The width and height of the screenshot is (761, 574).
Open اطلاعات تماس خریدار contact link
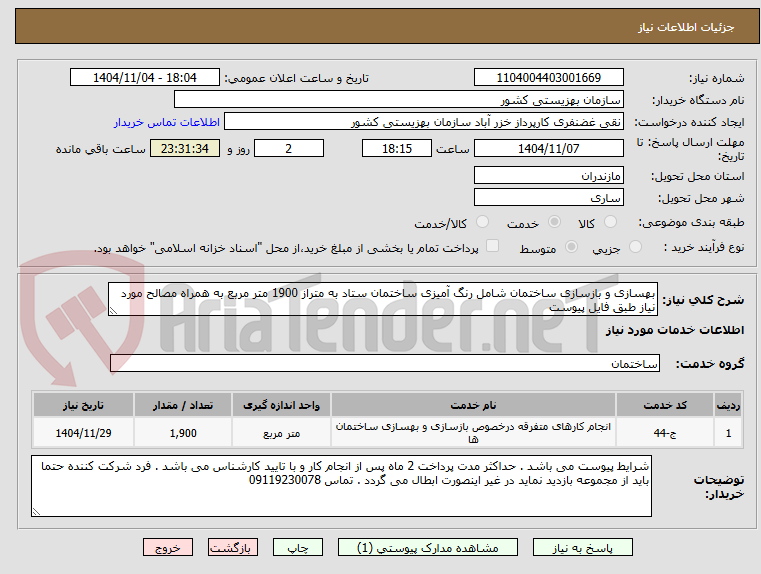tap(166, 122)
